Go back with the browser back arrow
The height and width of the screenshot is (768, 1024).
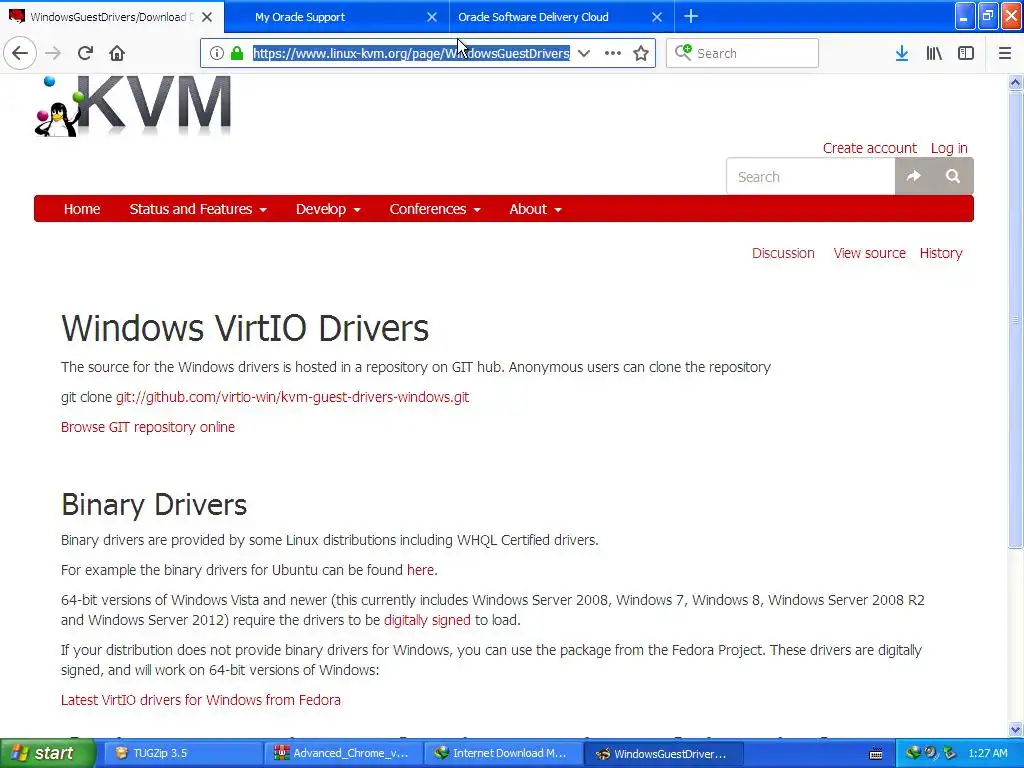[x=20, y=53]
